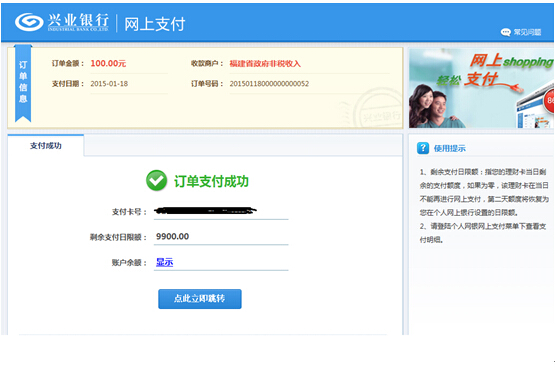This screenshot has width=555, height=367.
Task: Click the 订单支付成功 success message
Action: pos(211,181)
